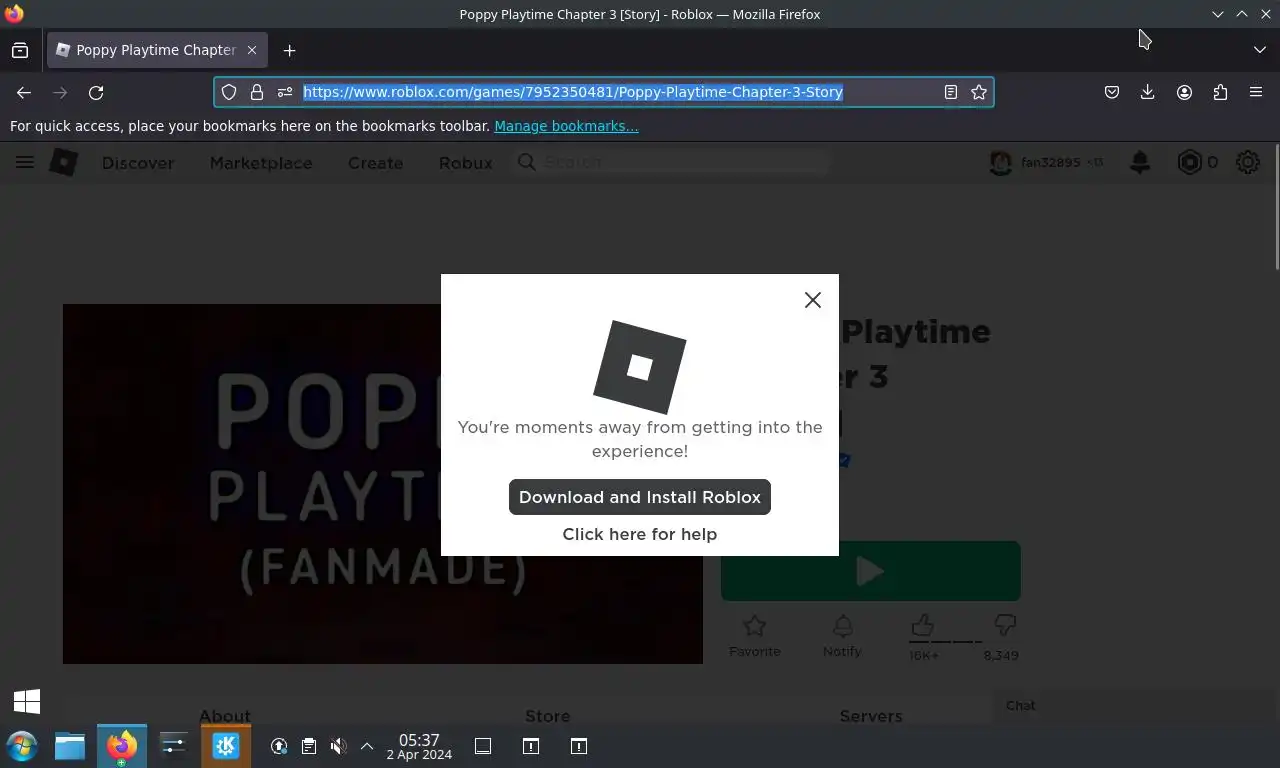Open the Discover menu item
The width and height of the screenshot is (1280, 768).
[x=138, y=163]
